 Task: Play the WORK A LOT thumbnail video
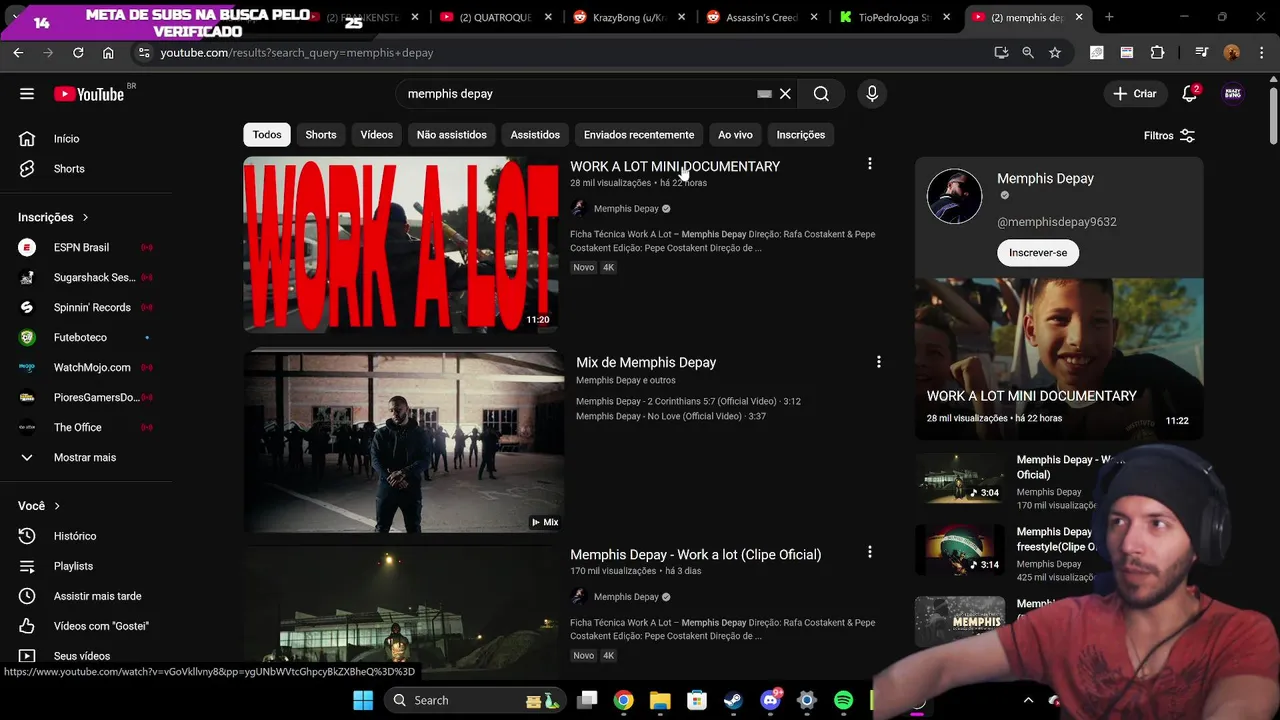click(x=401, y=245)
